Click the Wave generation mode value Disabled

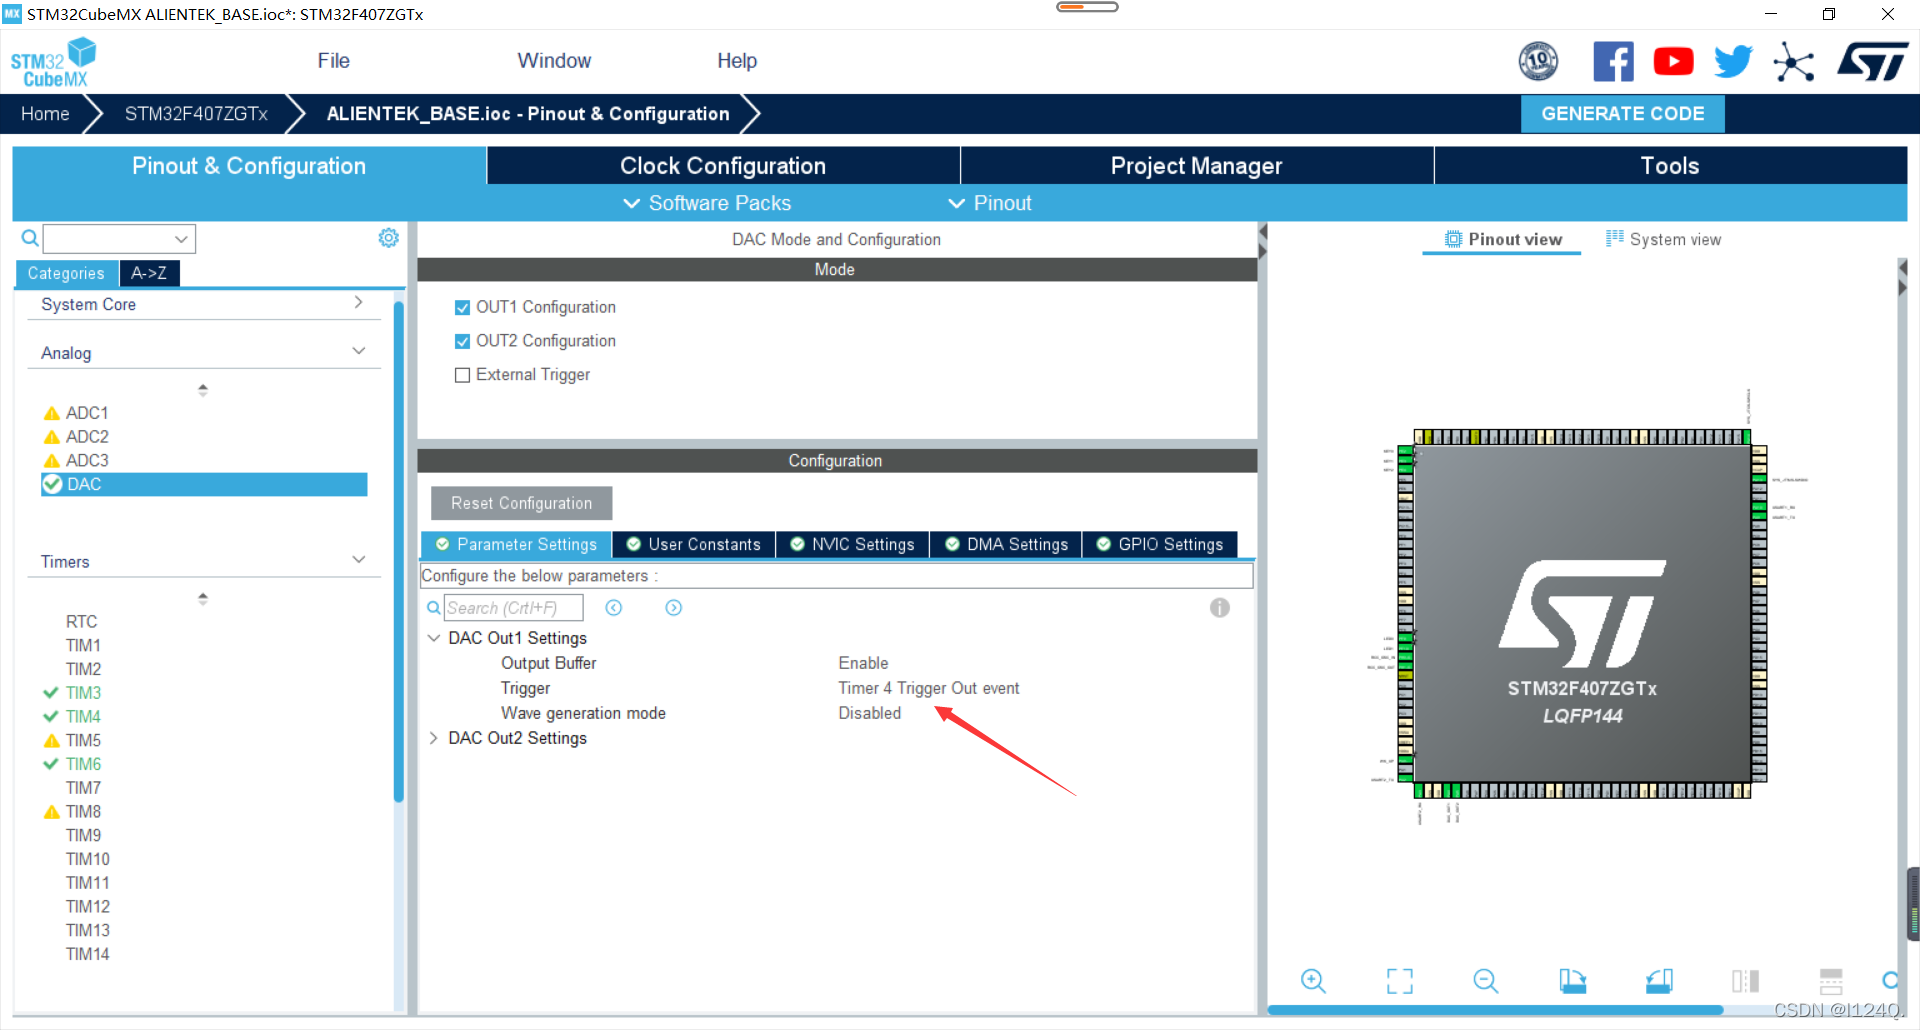click(x=869, y=713)
